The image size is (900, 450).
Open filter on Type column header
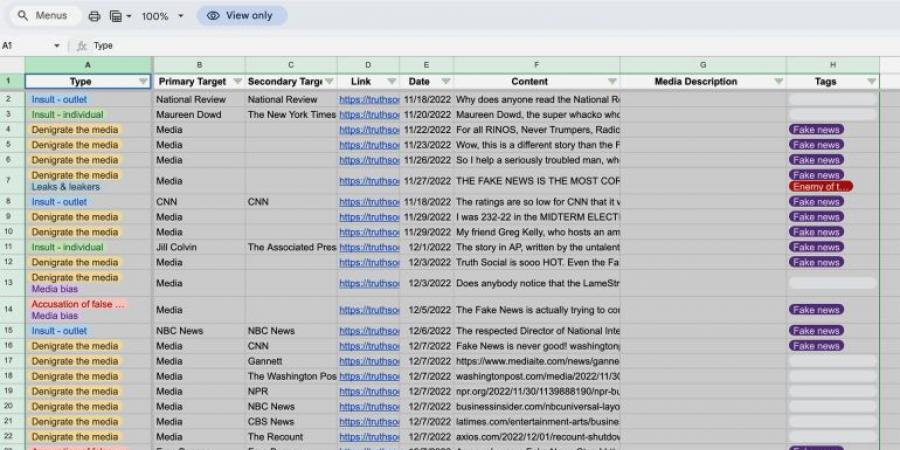click(x=143, y=82)
